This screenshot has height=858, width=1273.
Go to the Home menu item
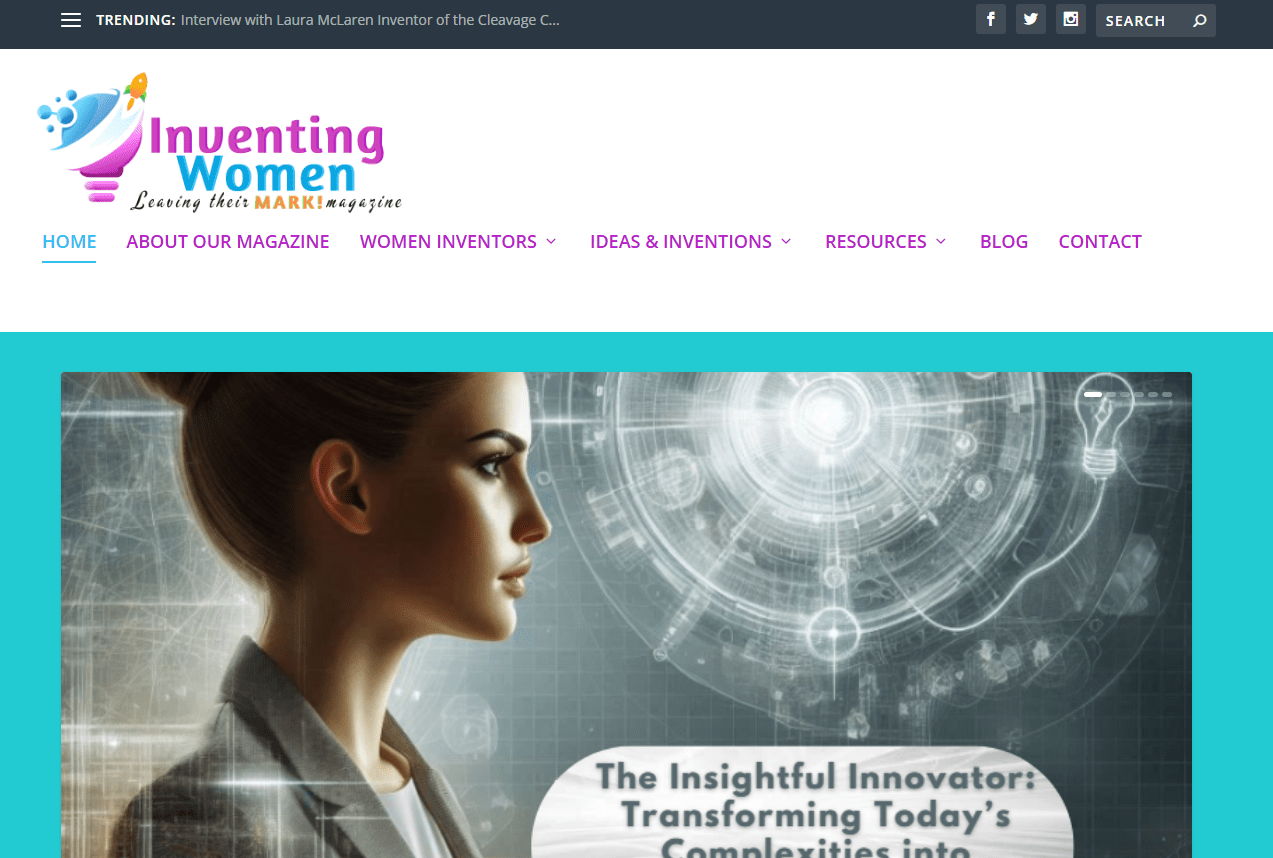[x=69, y=242]
